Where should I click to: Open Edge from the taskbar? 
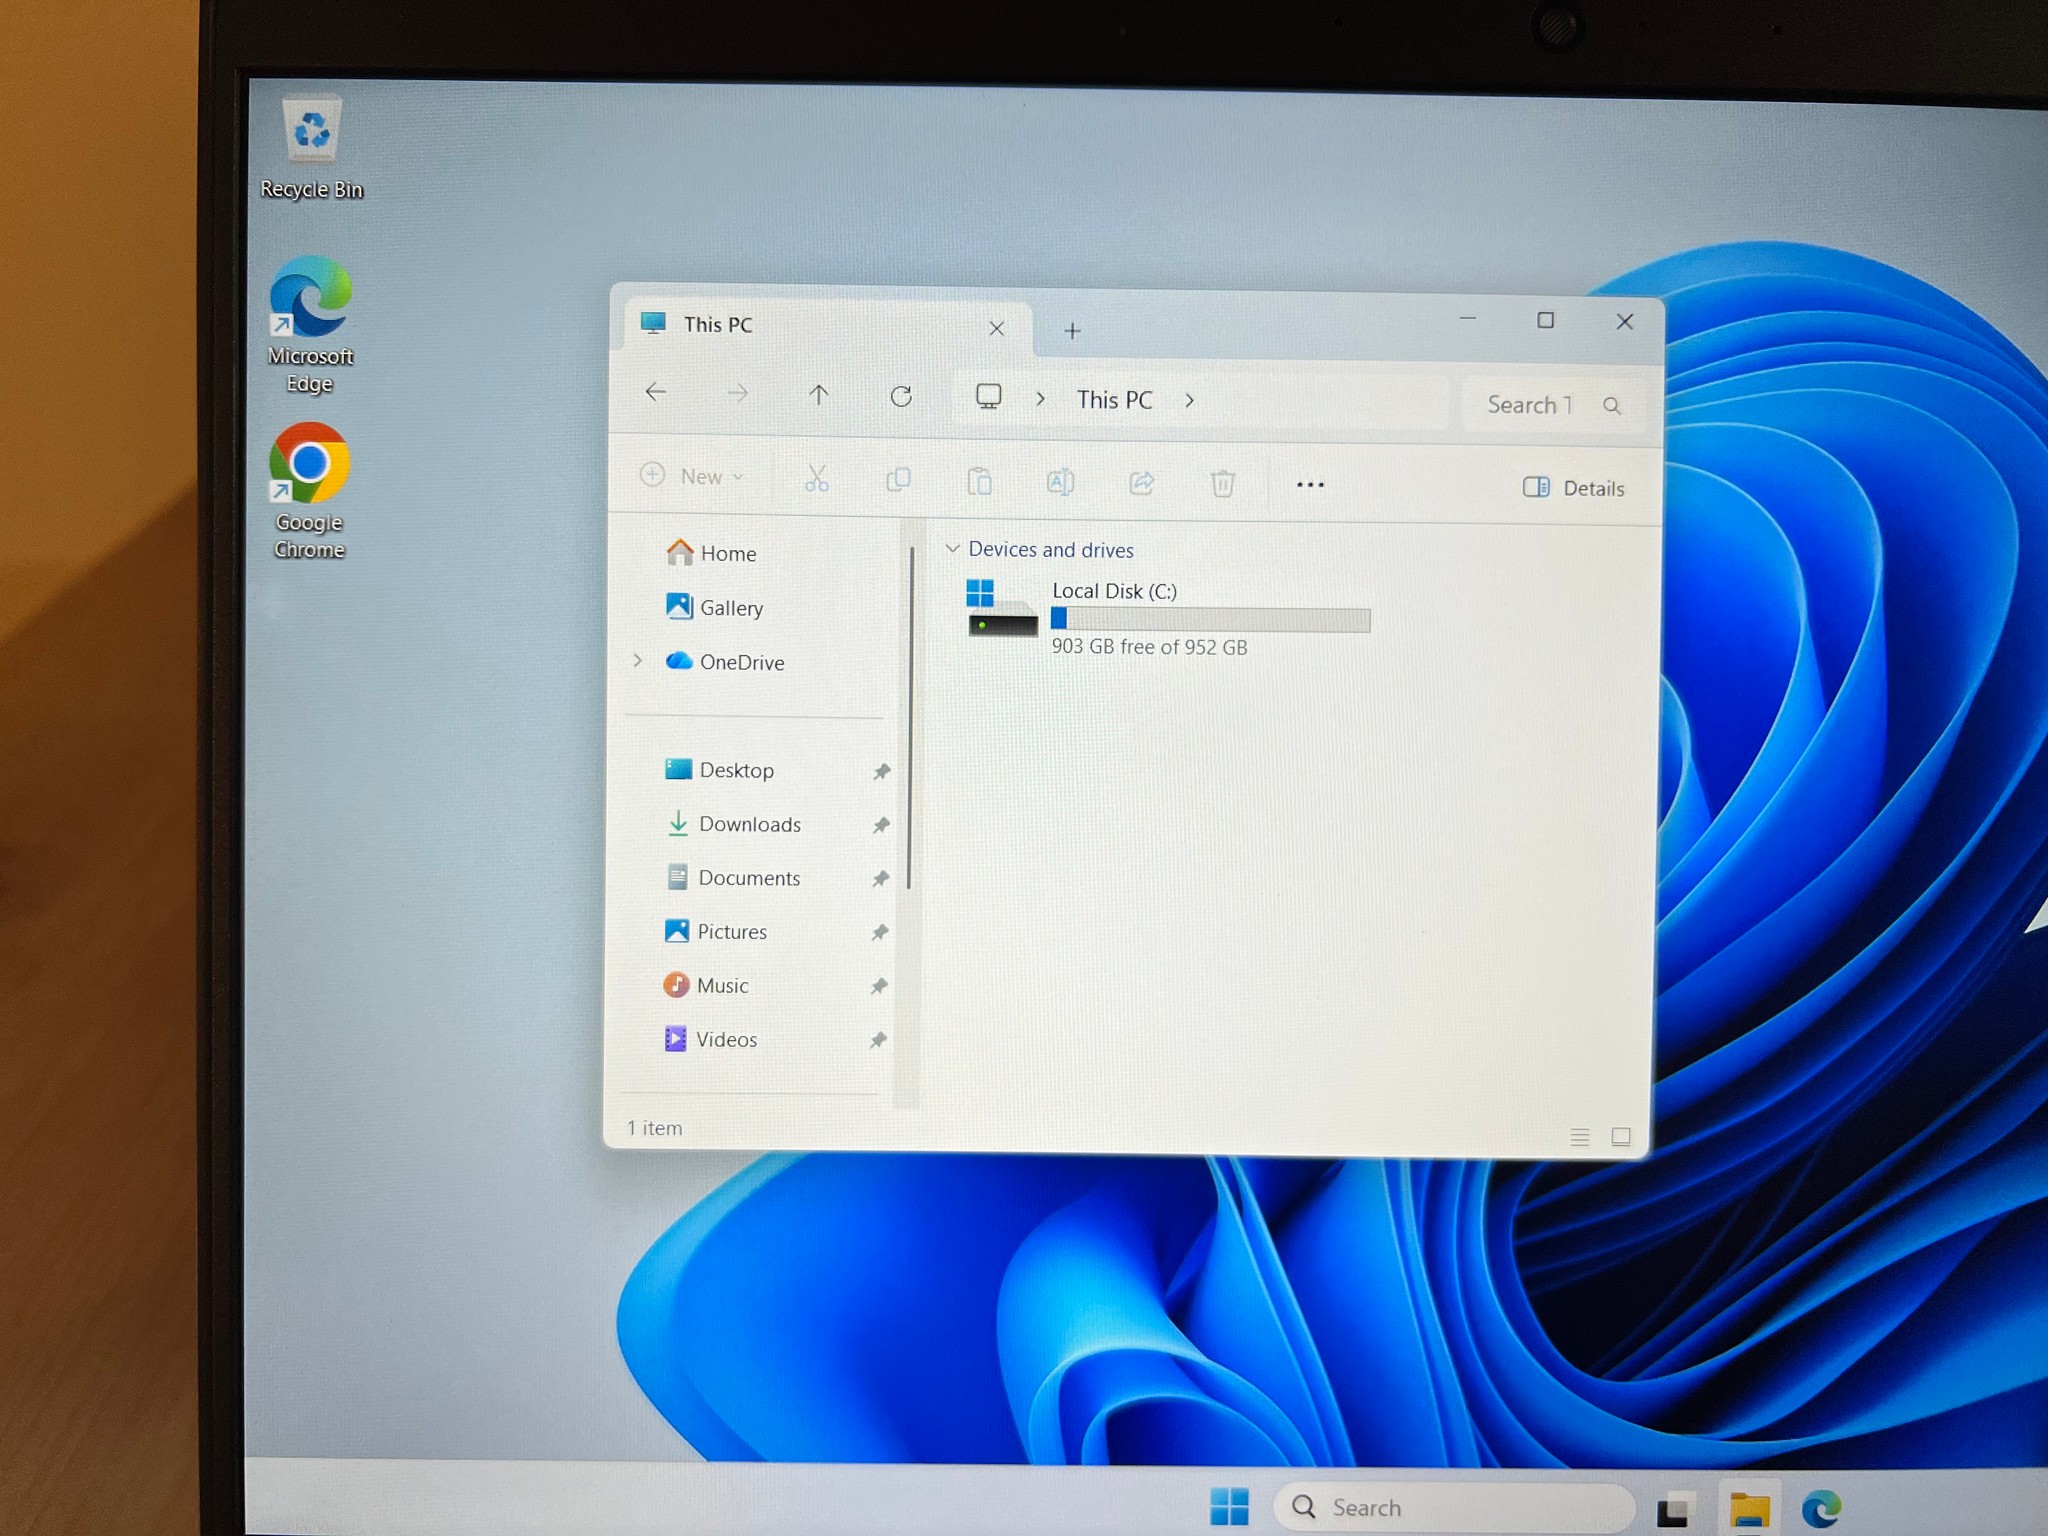[x=1822, y=1509]
